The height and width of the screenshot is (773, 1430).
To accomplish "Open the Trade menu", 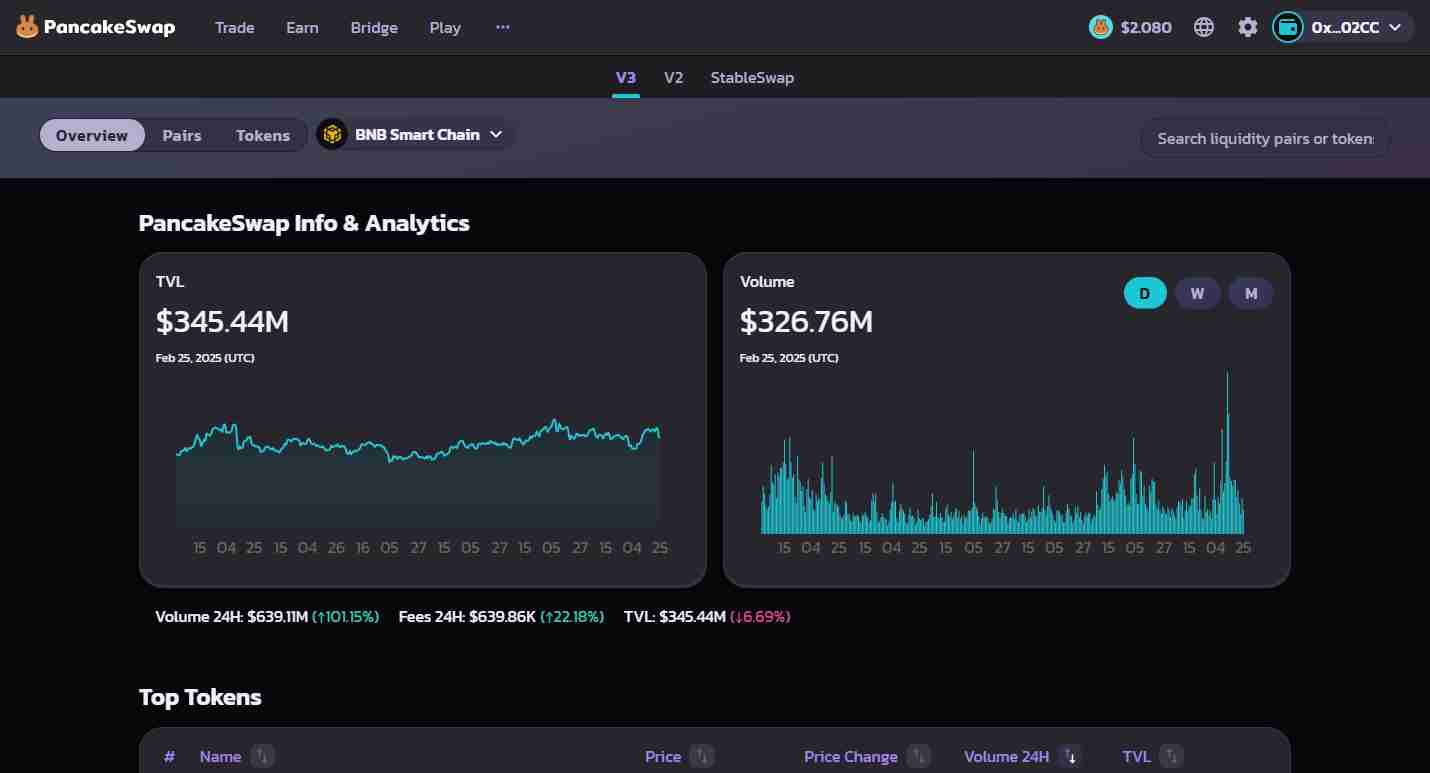I will click(x=235, y=27).
